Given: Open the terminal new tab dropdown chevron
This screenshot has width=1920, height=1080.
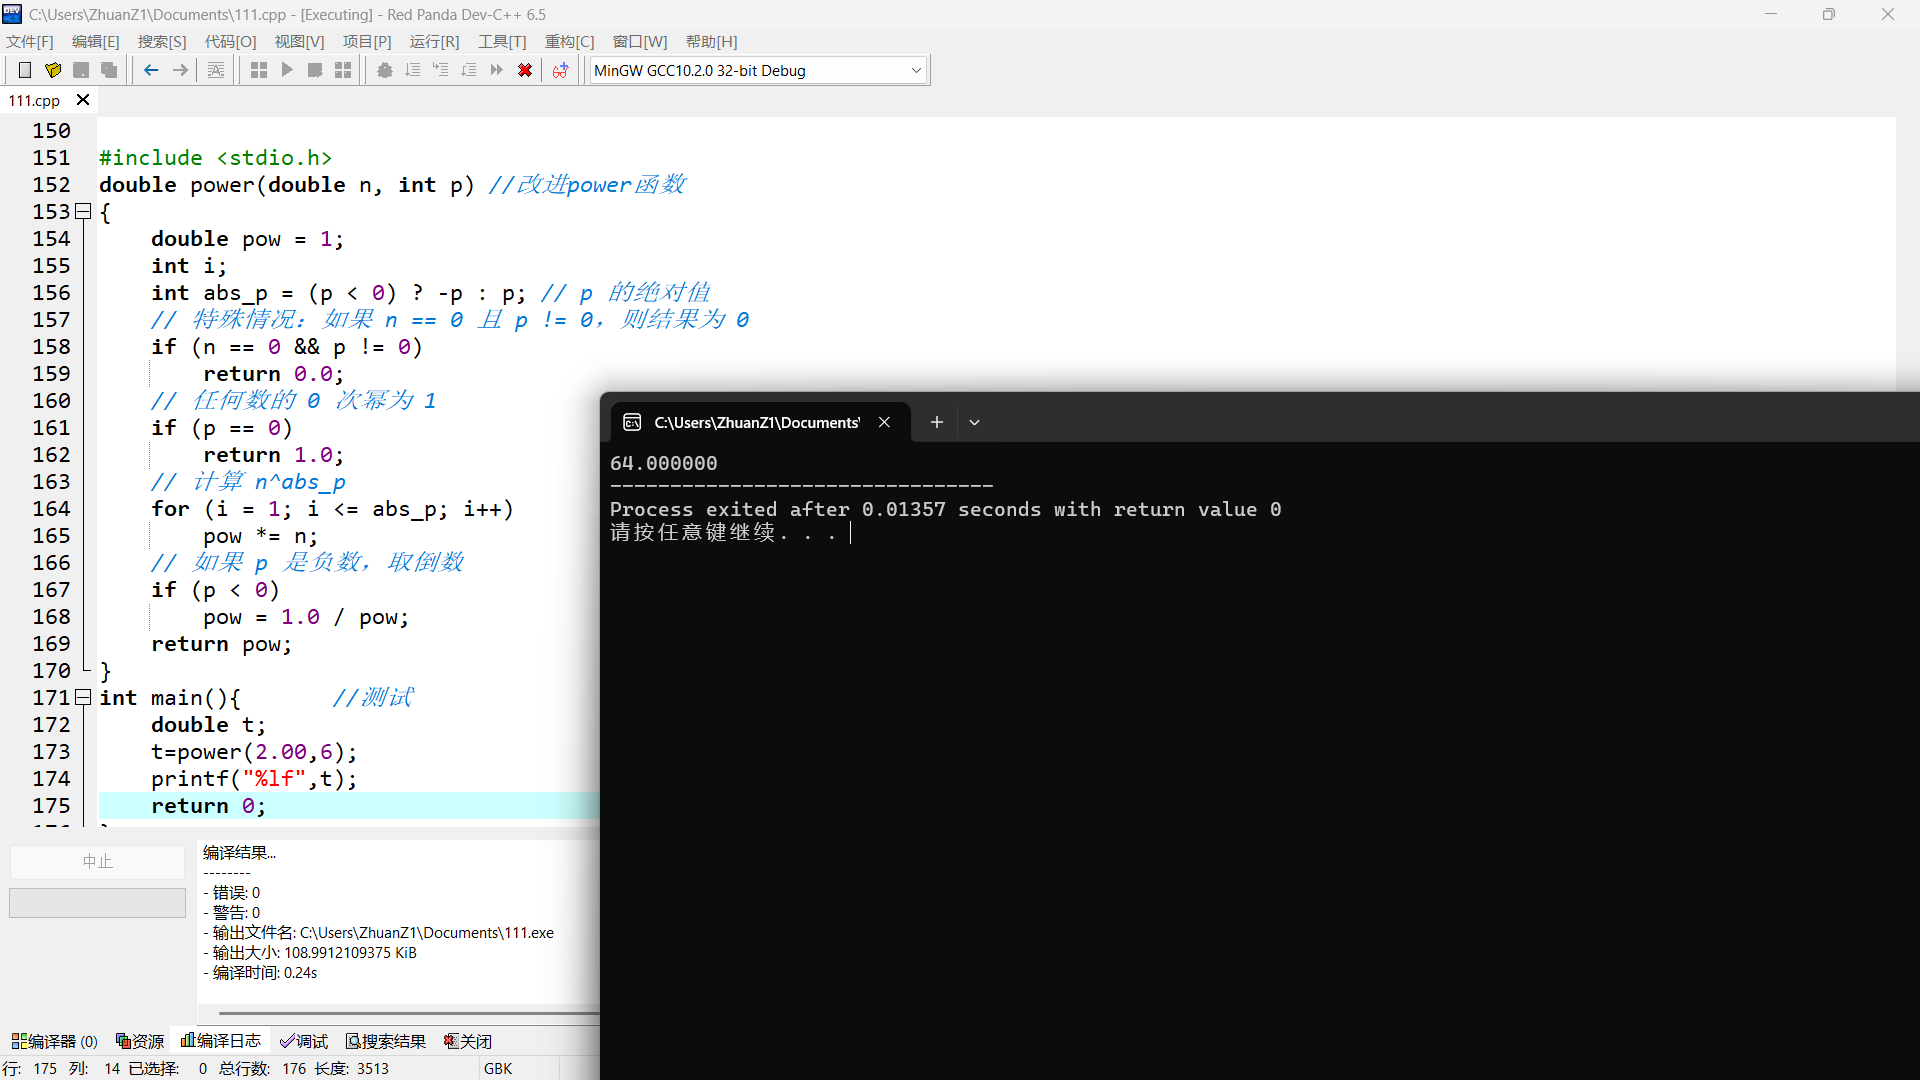Looking at the screenshot, I should pyautogui.click(x=974, y=422).
